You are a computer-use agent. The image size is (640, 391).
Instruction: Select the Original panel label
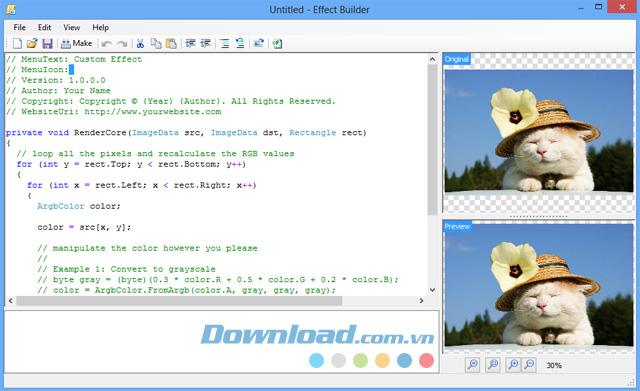(457, 59)
